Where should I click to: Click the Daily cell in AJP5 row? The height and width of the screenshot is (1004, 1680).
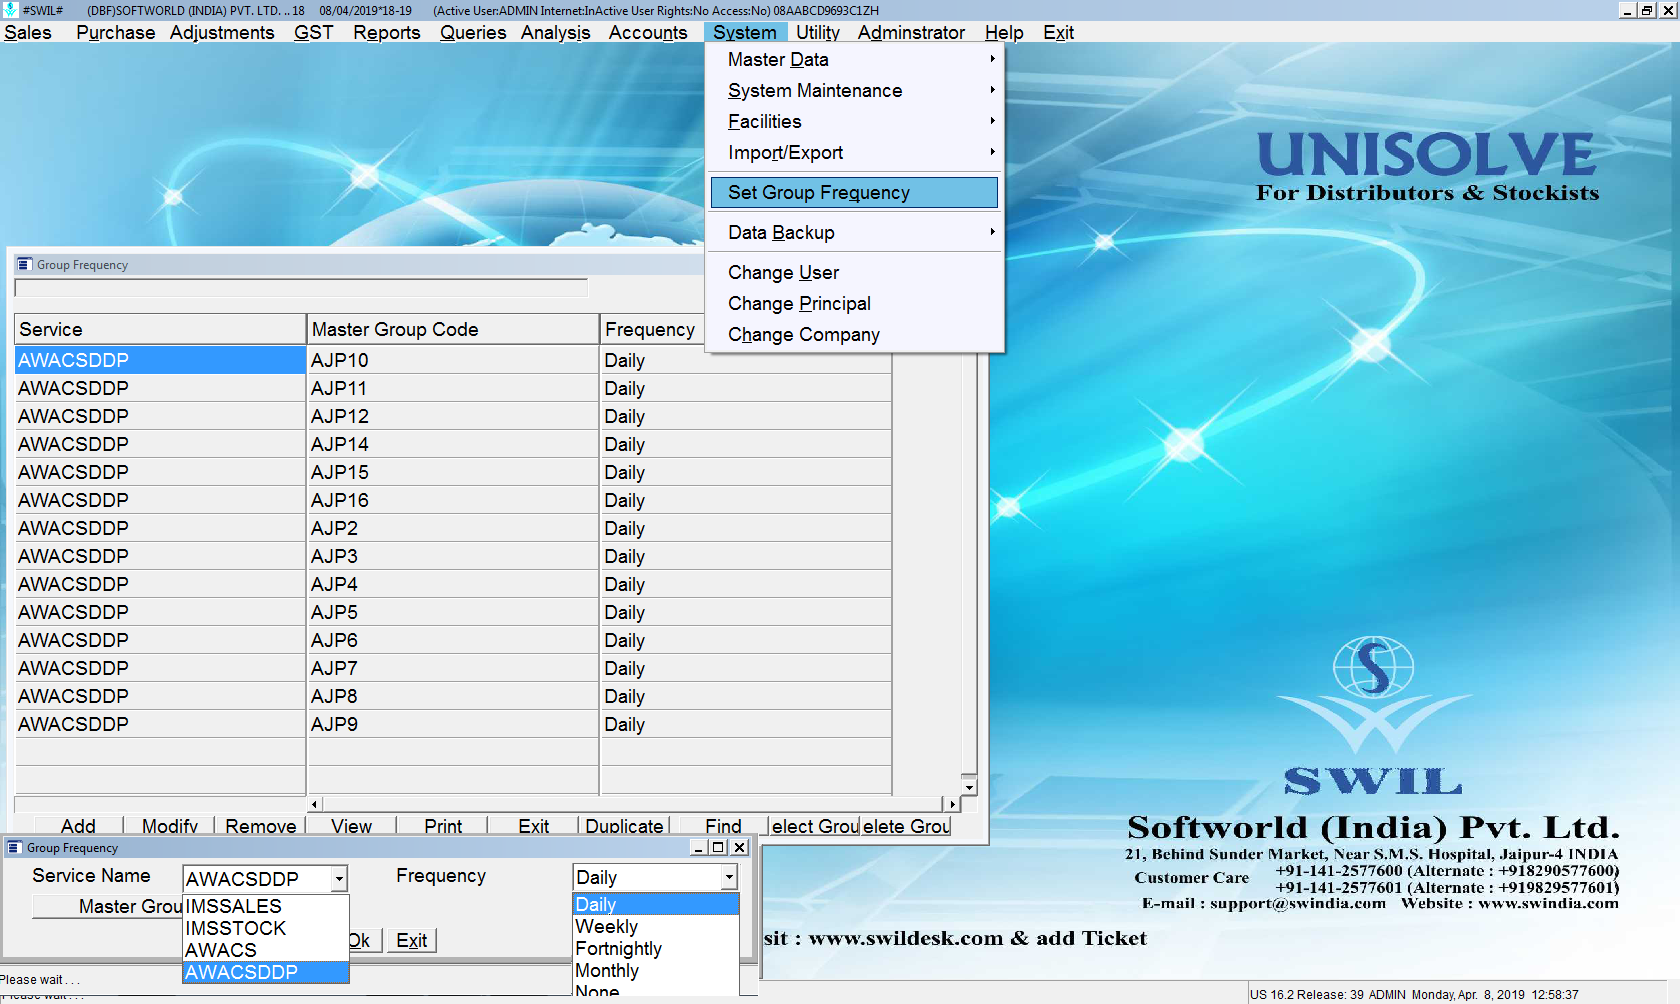point(745,612)
